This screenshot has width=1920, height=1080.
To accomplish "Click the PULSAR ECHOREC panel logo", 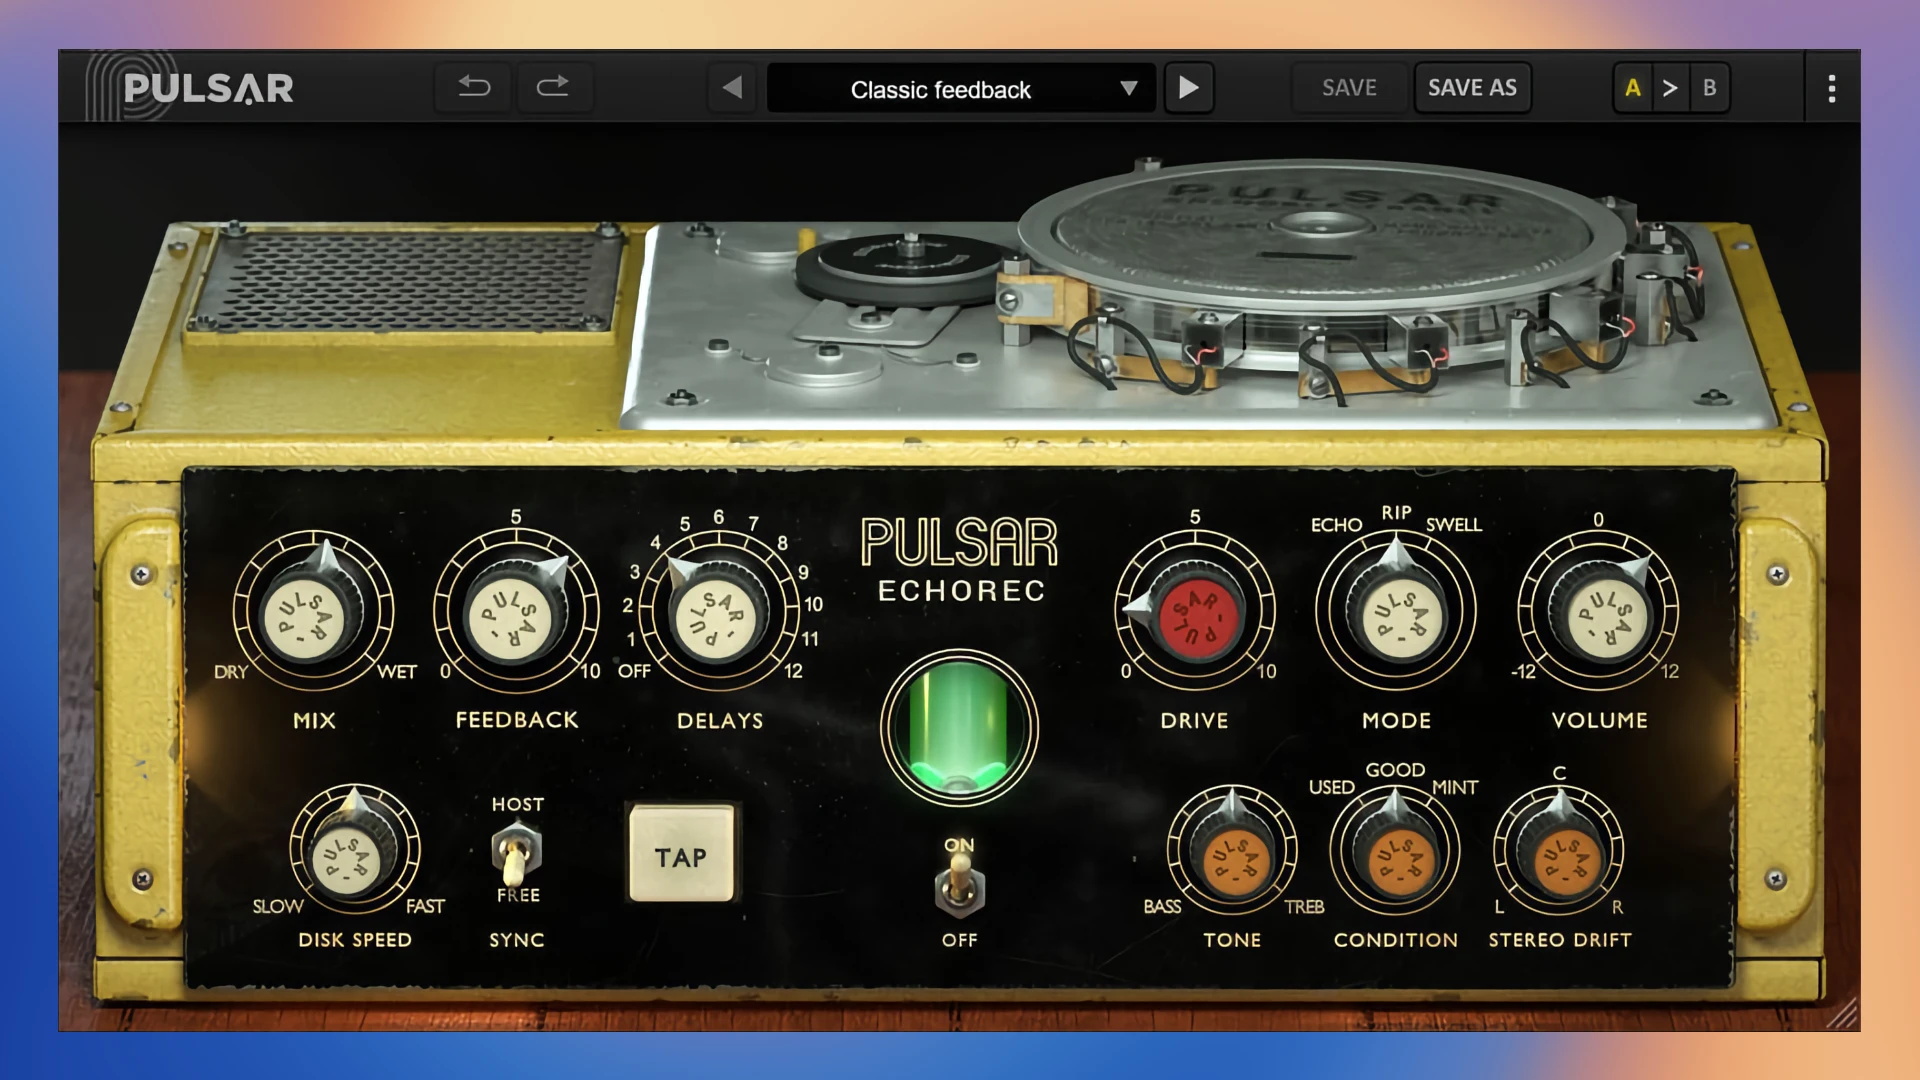I will point(959,560).
